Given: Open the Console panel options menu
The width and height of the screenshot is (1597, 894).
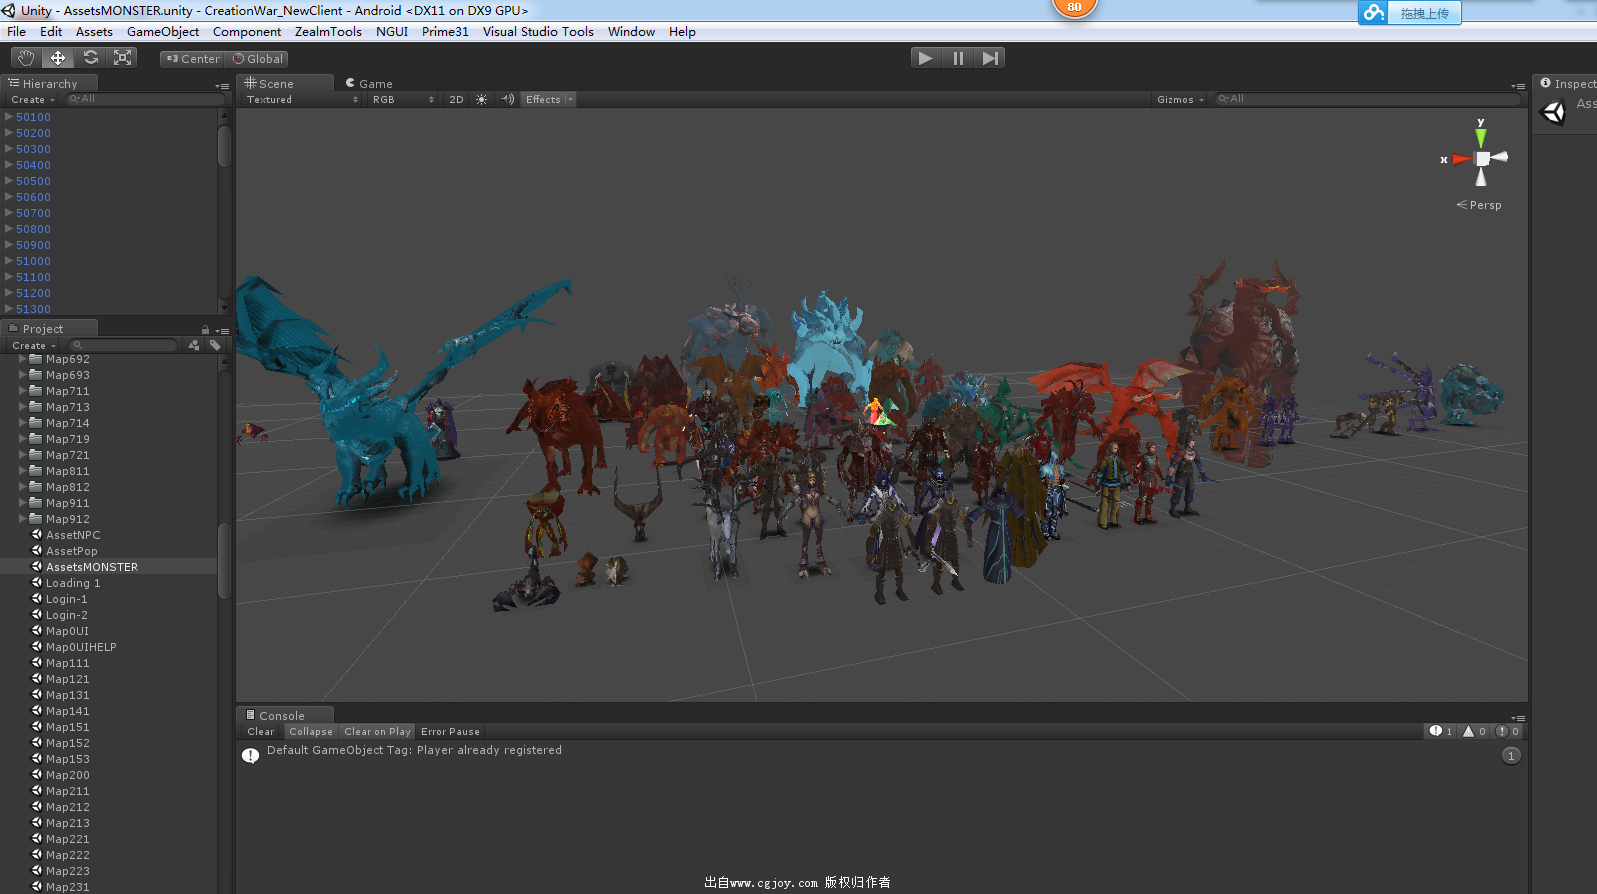Looking at the screenshot, I should [x=1518, y=717].
